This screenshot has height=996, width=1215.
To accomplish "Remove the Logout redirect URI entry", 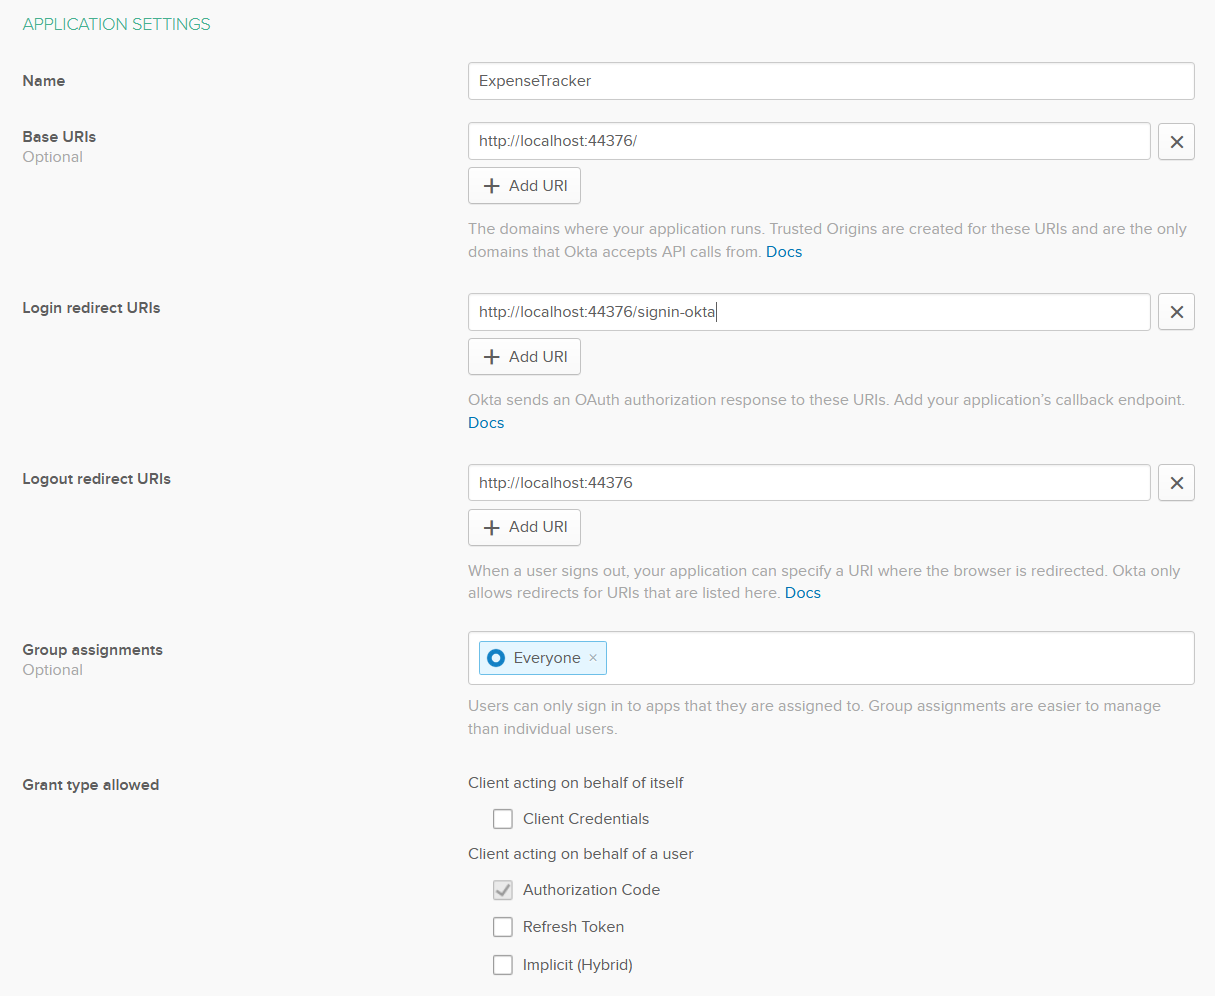I will [1176, 483].
